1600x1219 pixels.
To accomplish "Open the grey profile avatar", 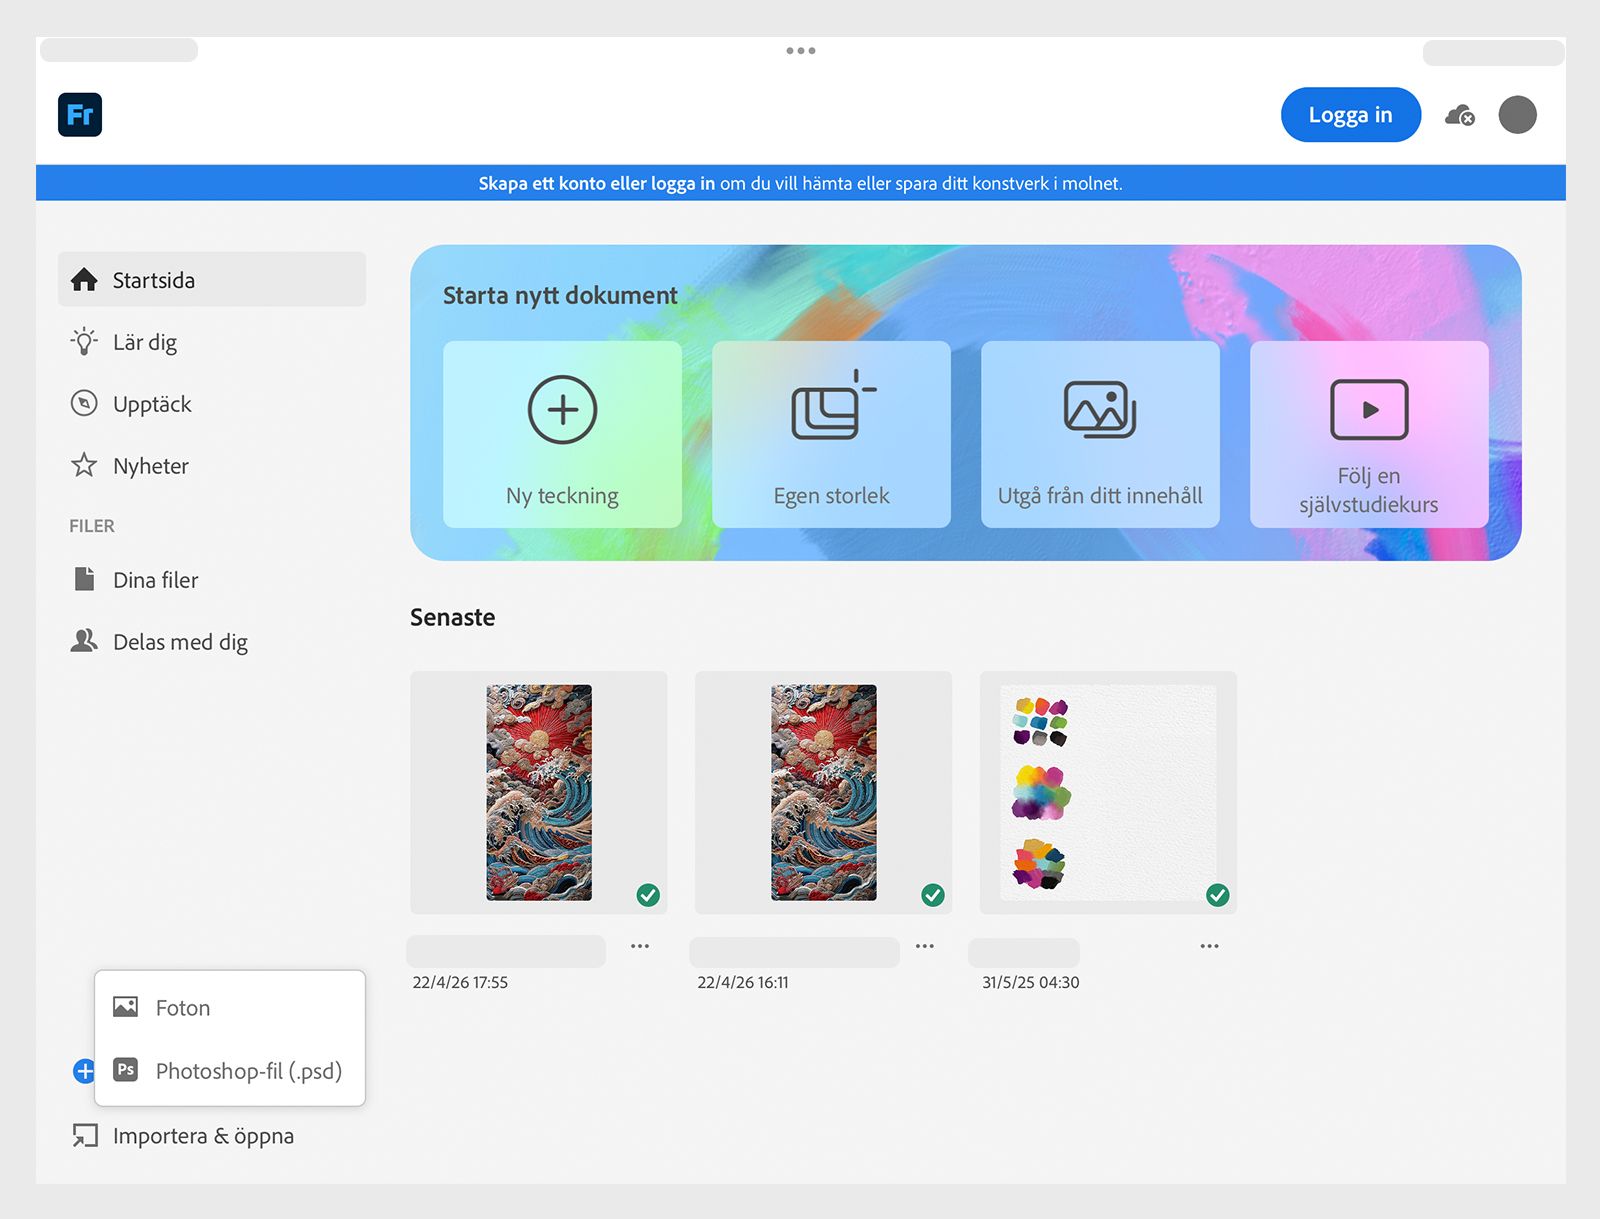I will pos(1517,115).
